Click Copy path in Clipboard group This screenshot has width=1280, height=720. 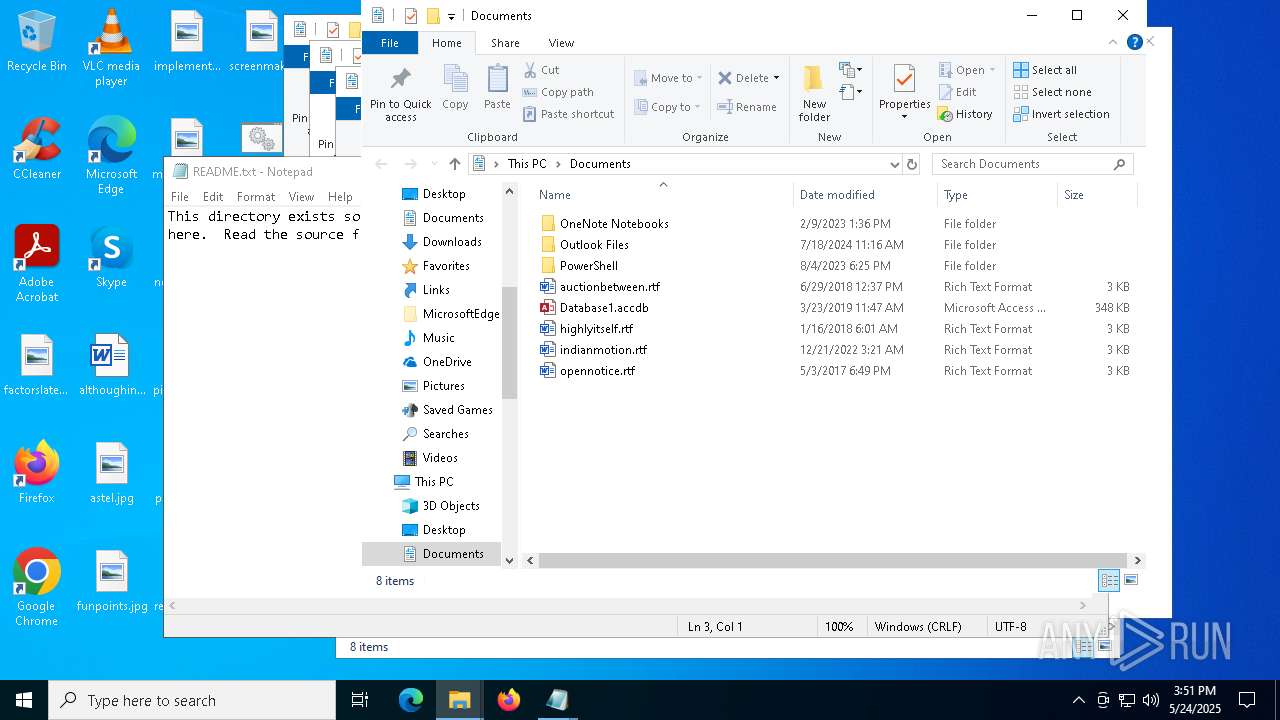point(558,92)
